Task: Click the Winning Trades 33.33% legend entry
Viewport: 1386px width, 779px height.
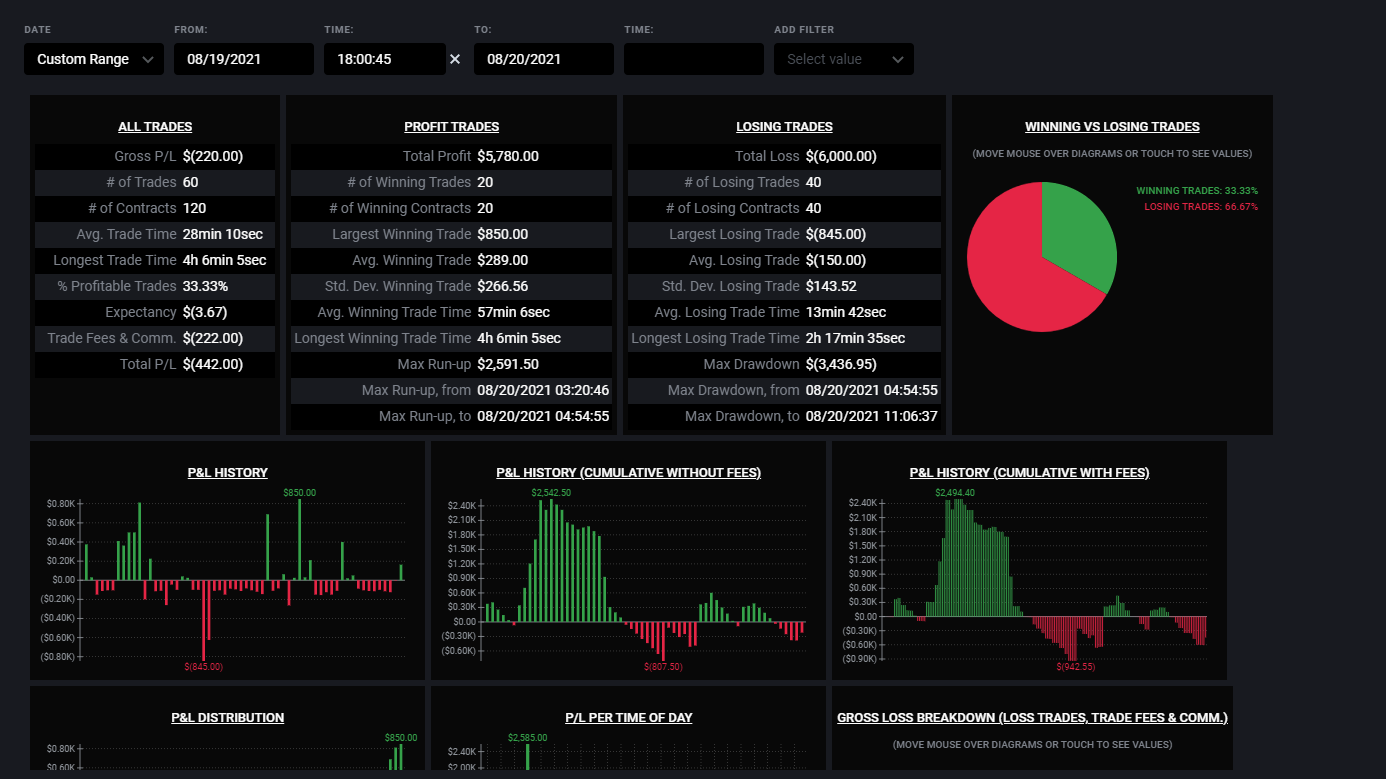Action: [1197, 190]
